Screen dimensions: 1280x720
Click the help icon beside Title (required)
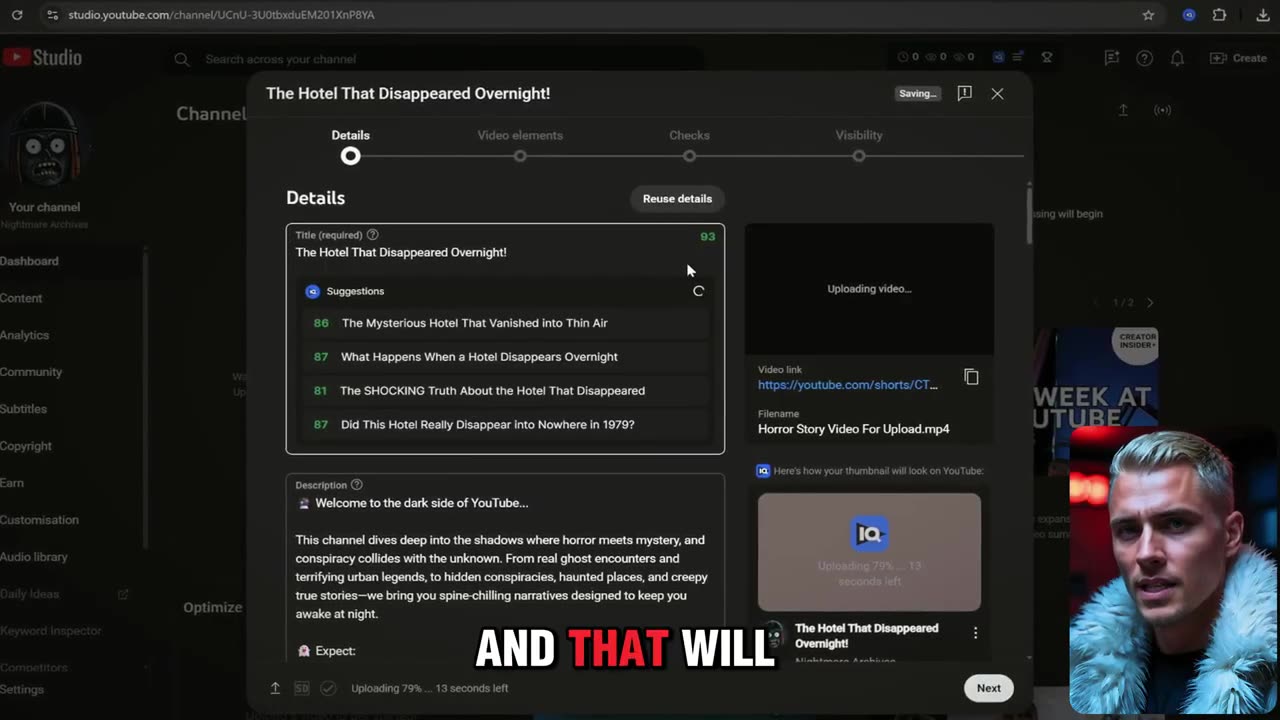click(372, 235)
